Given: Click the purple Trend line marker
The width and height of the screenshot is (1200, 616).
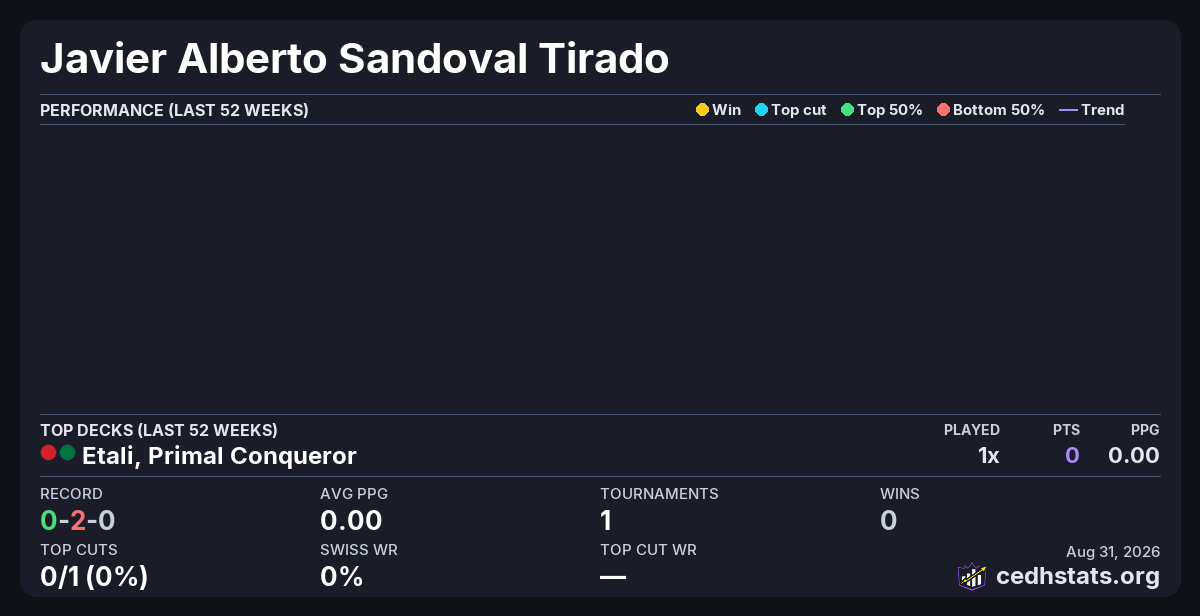Looking at the screenshot, I should coord(1068,110).
